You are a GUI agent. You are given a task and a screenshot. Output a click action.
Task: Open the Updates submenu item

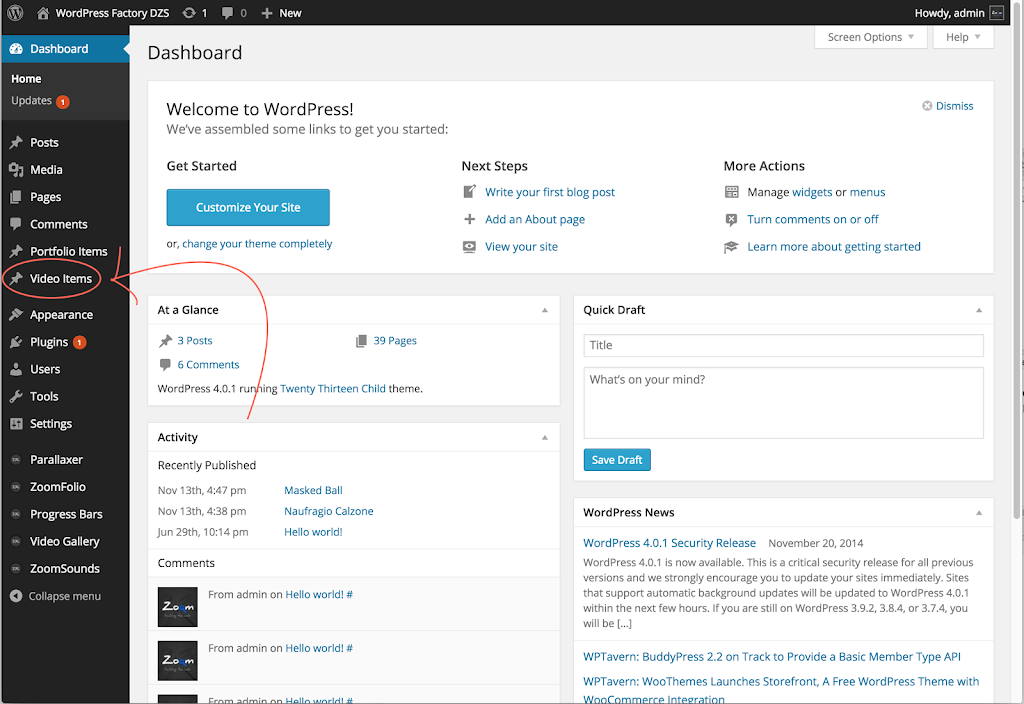[31, 101]
